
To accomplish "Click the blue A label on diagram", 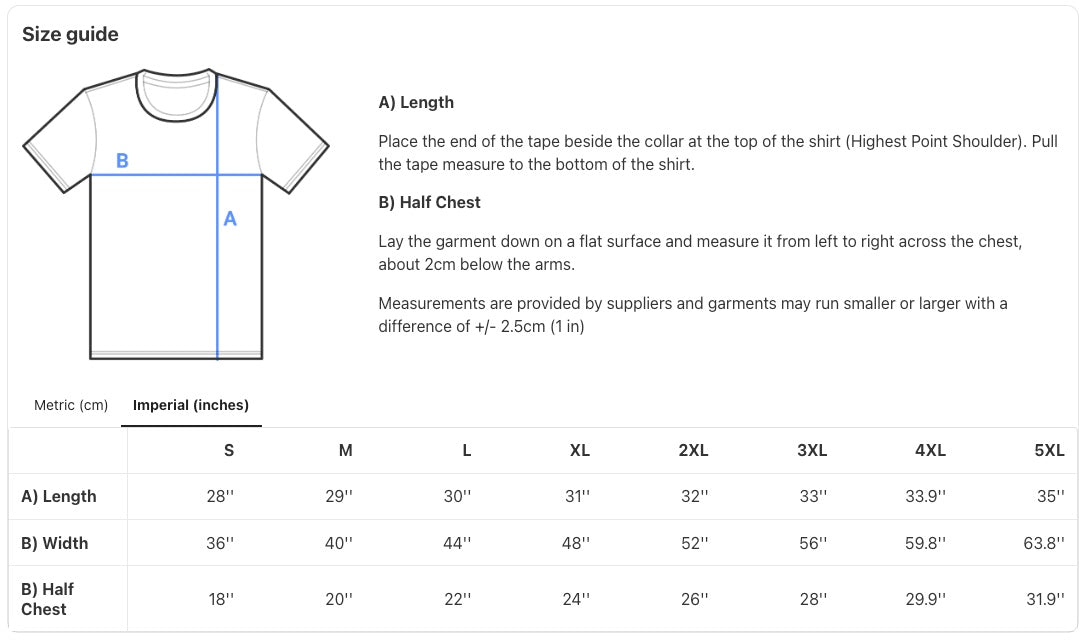I will click(x=230, y=219).
